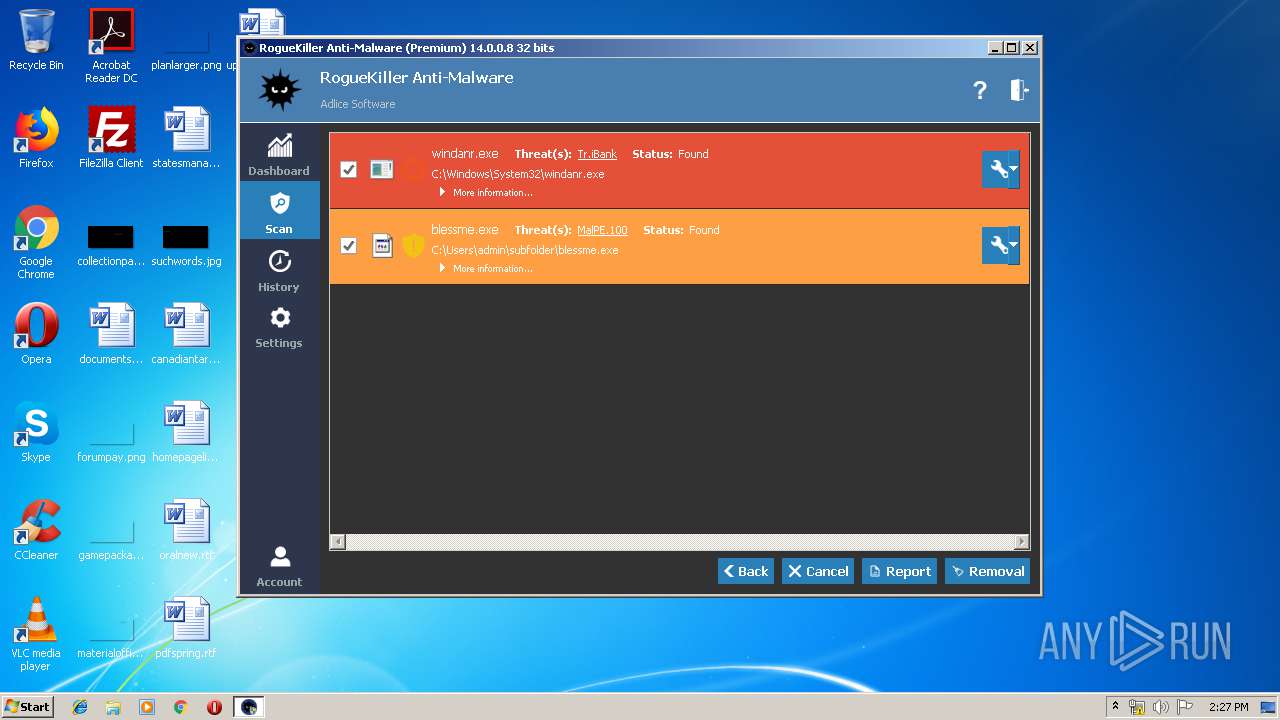The height and width of the screenshot is (720, 1280).
Task: Expand More information for blessme.exe
Action: point(486,268)
